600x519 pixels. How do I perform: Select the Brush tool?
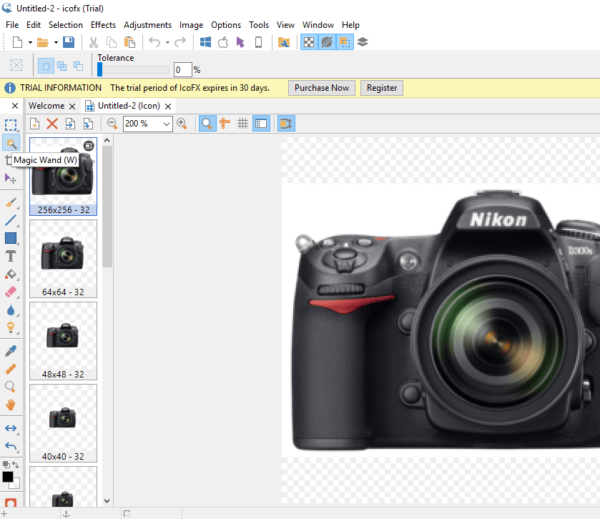pyautogui.click(x=11, y=202)
